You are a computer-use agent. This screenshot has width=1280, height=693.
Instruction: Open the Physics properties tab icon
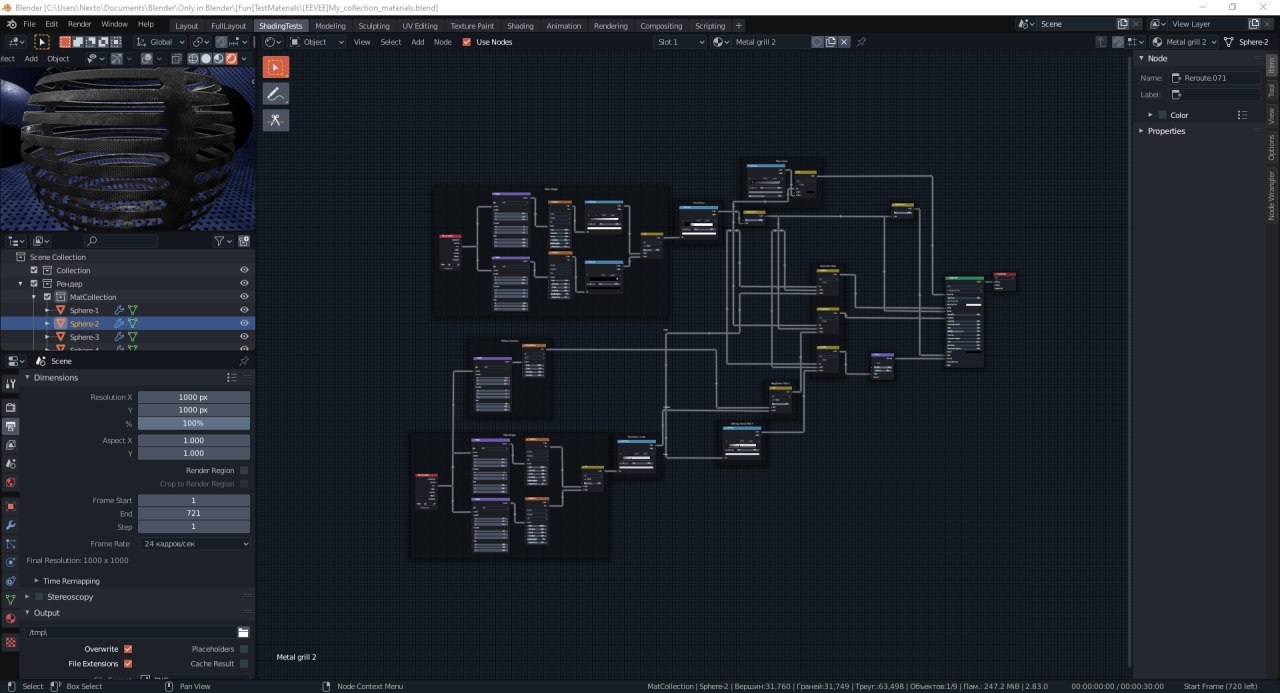coord(11,562)
